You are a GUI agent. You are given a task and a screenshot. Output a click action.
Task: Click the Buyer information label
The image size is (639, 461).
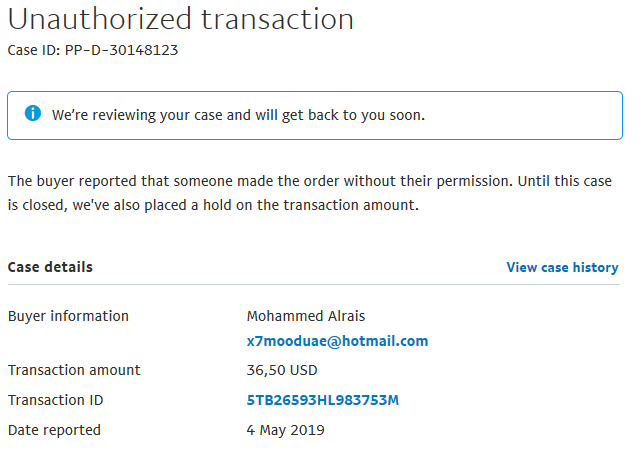[x=68, y=316]
